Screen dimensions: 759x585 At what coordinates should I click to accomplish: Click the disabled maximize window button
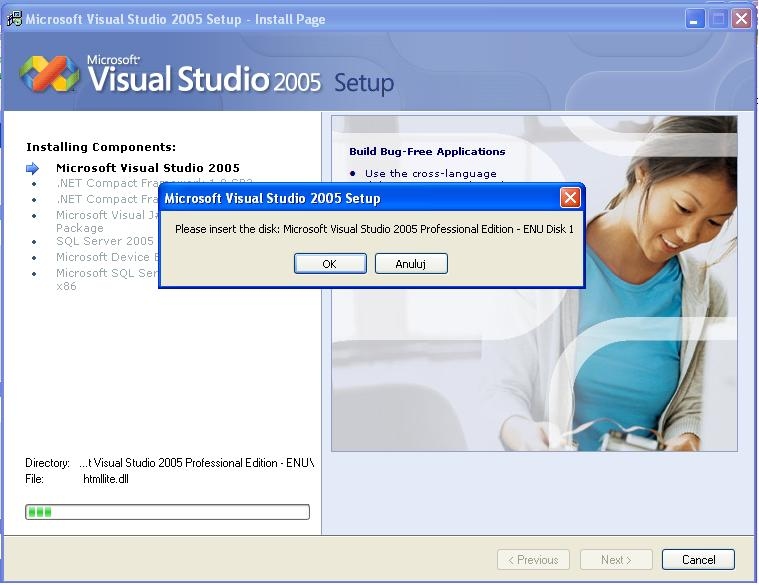pyautogui.click(x=718, y=19)
